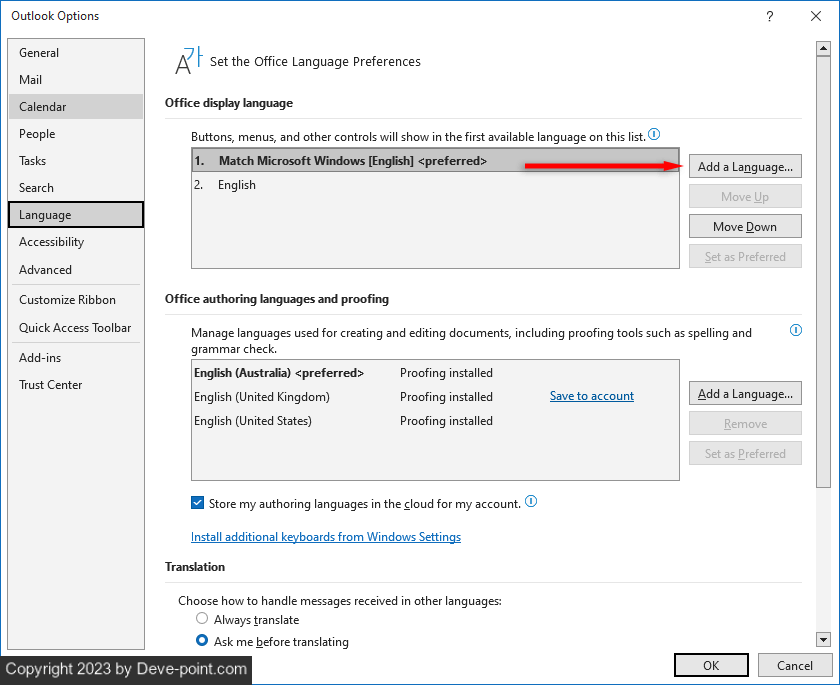
Task: Click the scrollbar down arrow
Action: coord(823,639)
